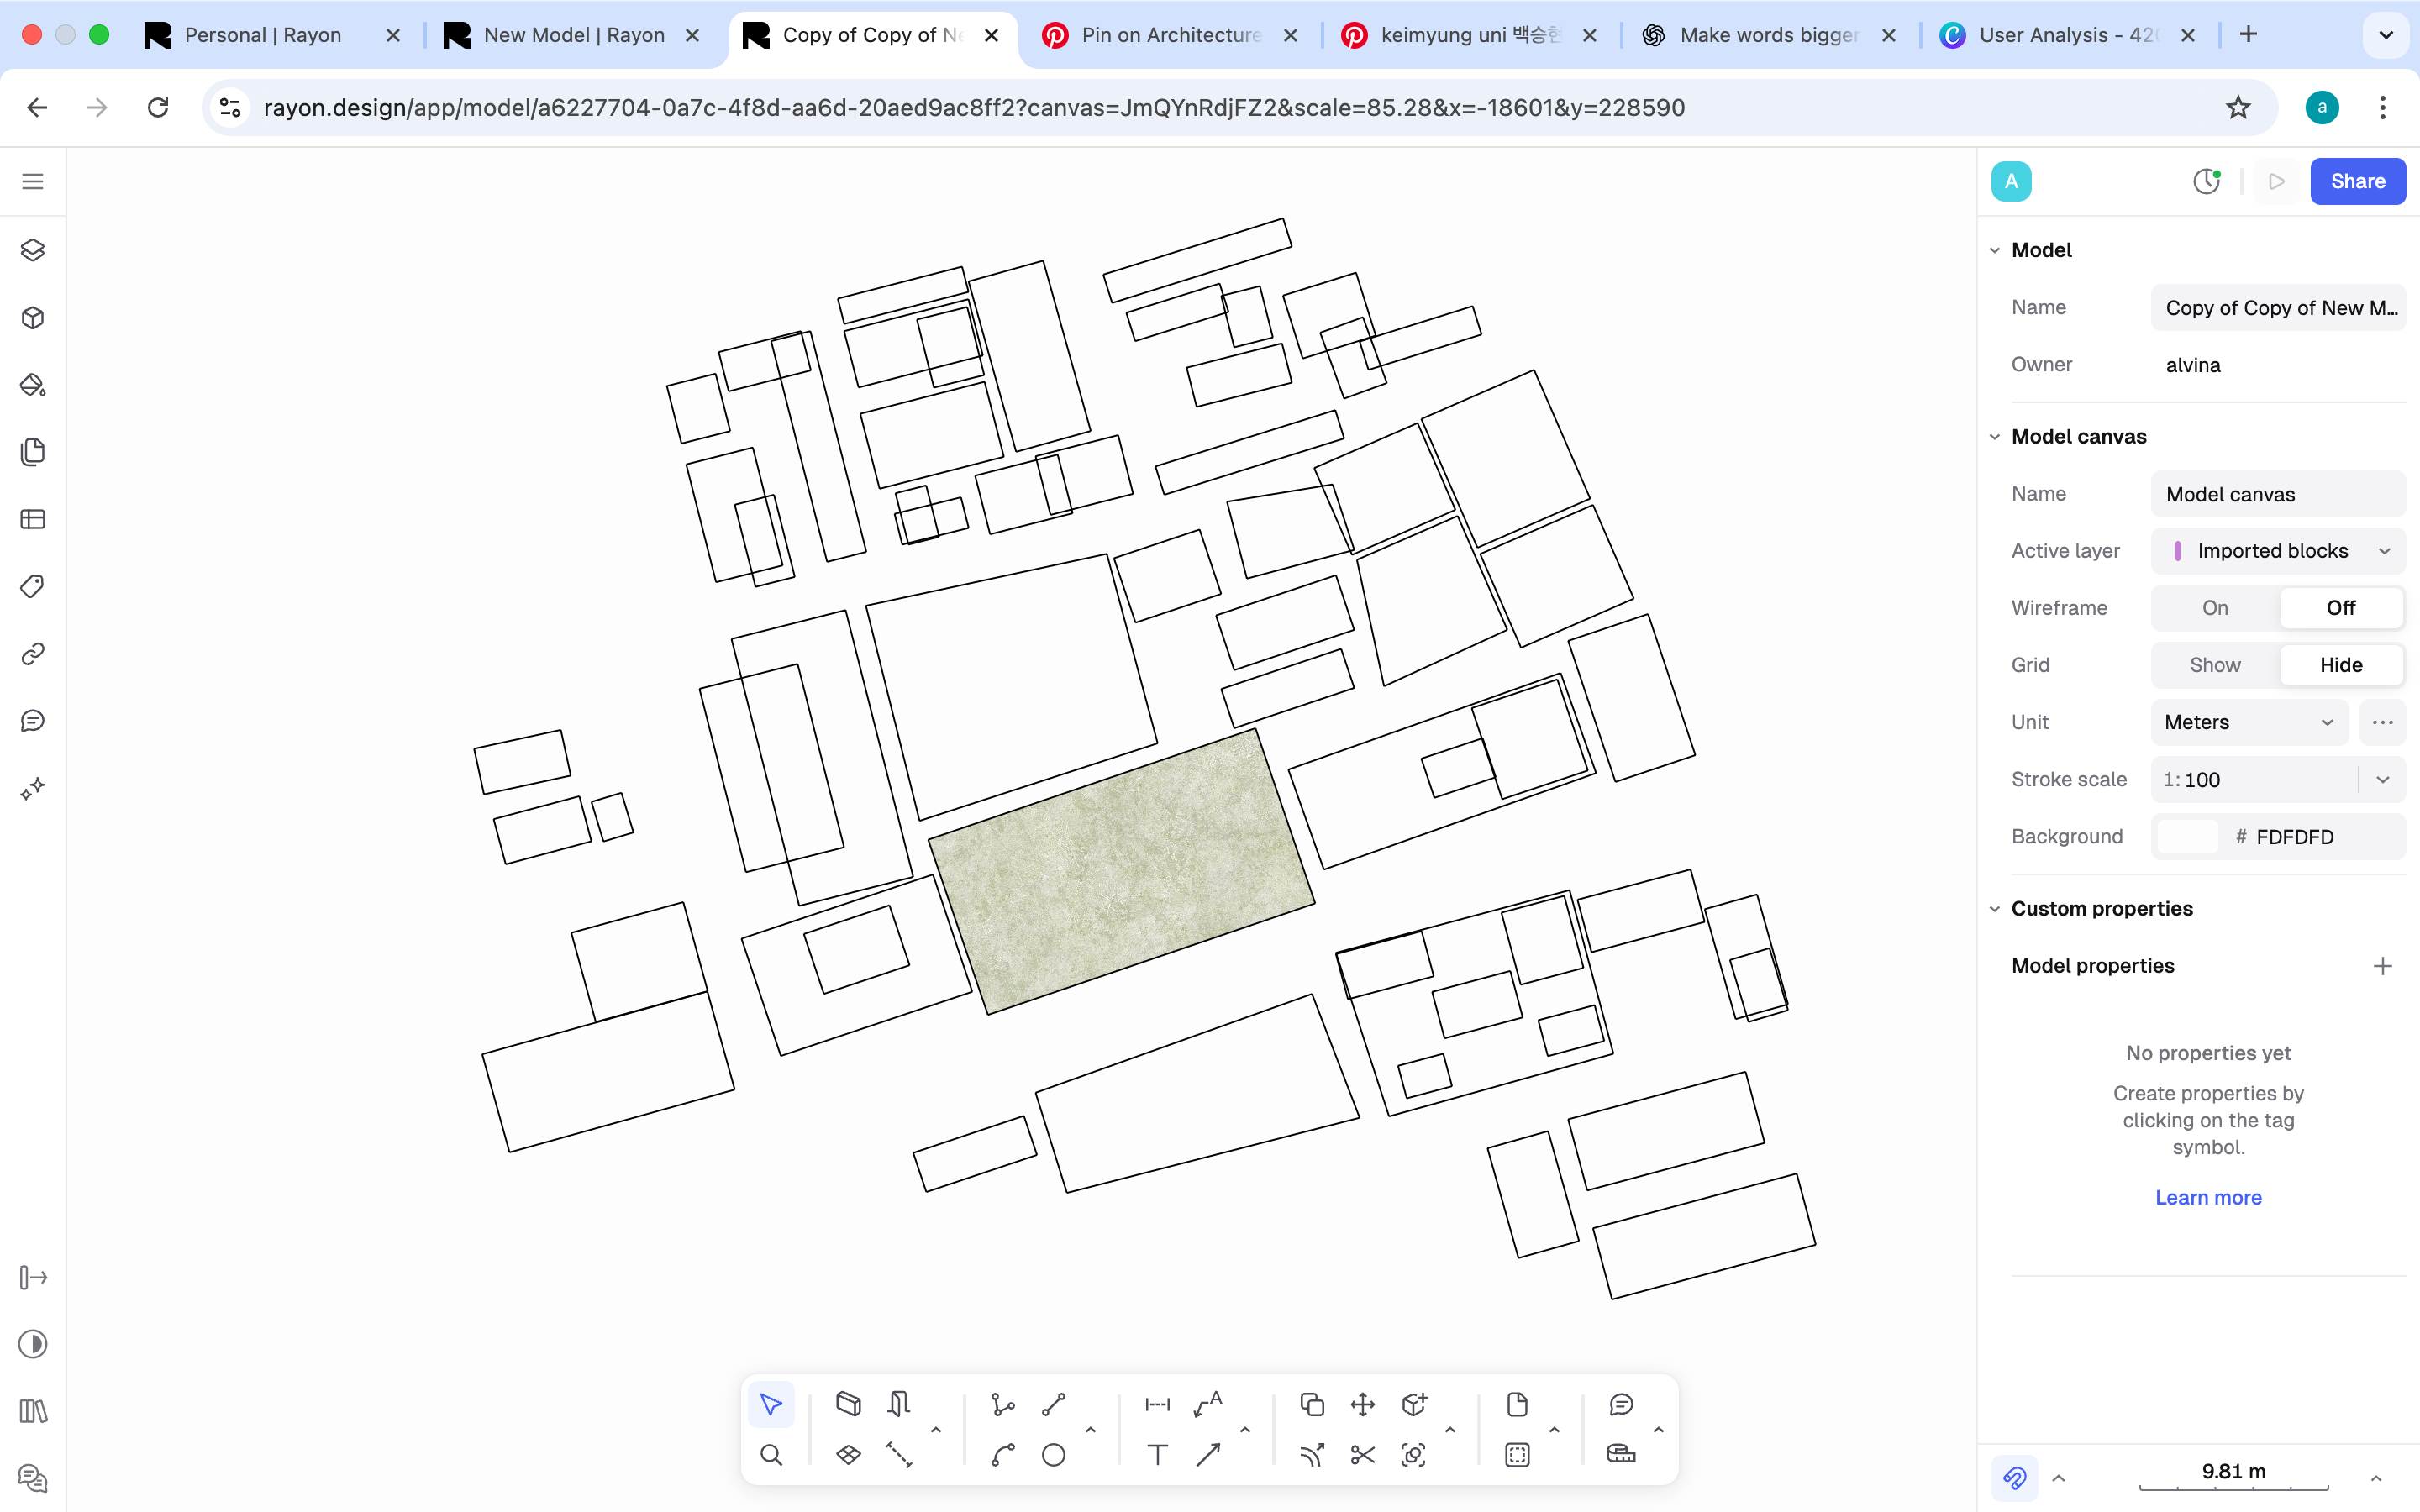This screenshot has width=2420, height=1512.
Task: Choose the Move tool icon
Action: click(x=1362, y=1404)
